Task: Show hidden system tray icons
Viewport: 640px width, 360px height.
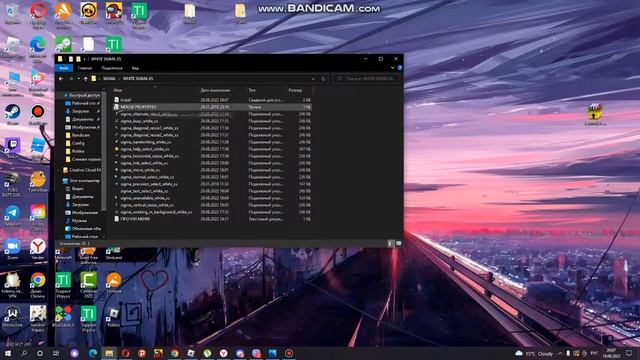Action: (560, 353)
